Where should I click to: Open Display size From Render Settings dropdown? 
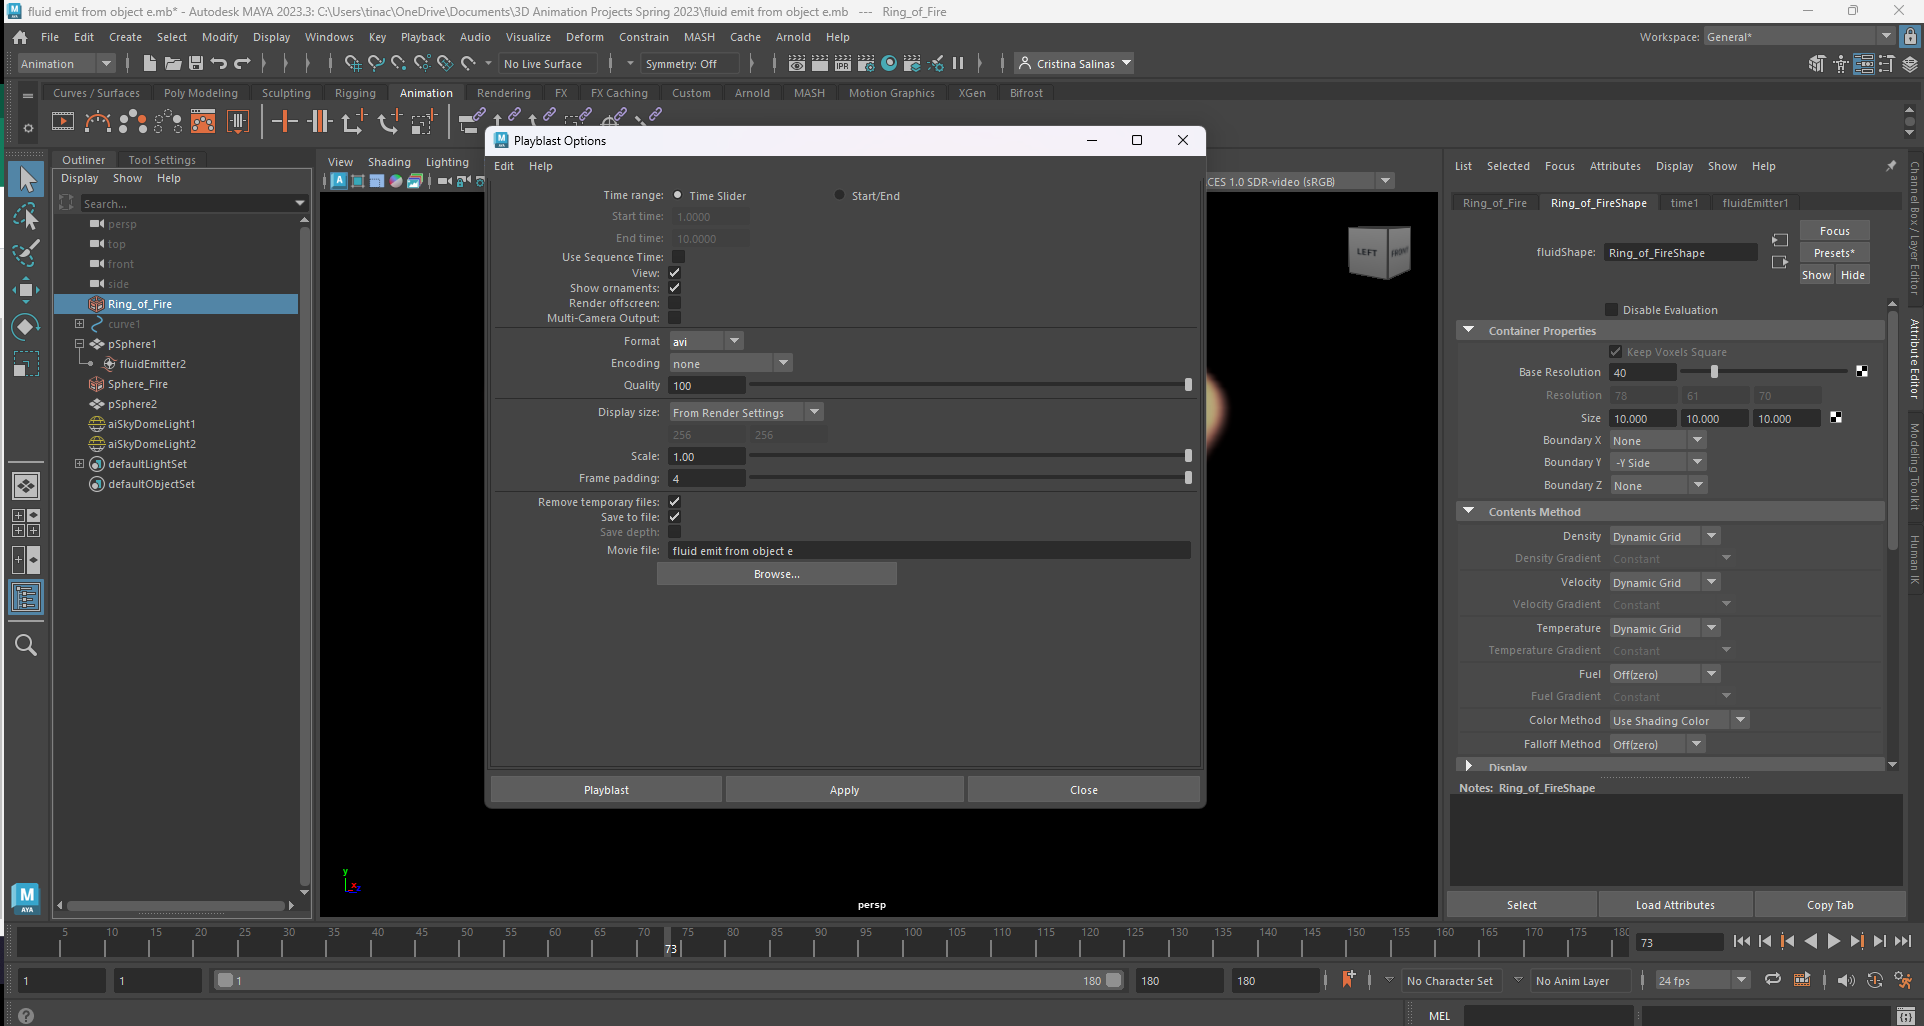point(746,412)
